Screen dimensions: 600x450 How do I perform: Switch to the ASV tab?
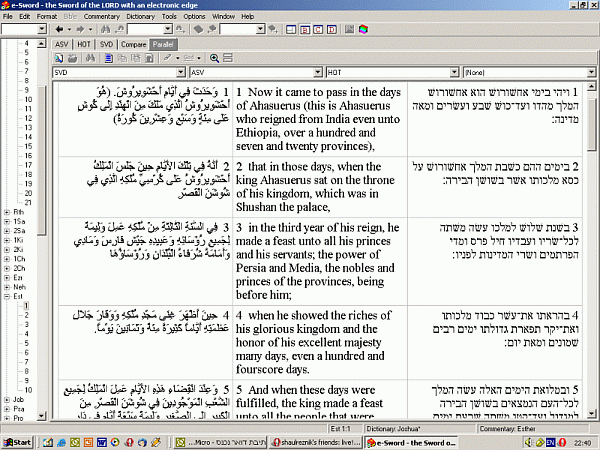point(62,44)
